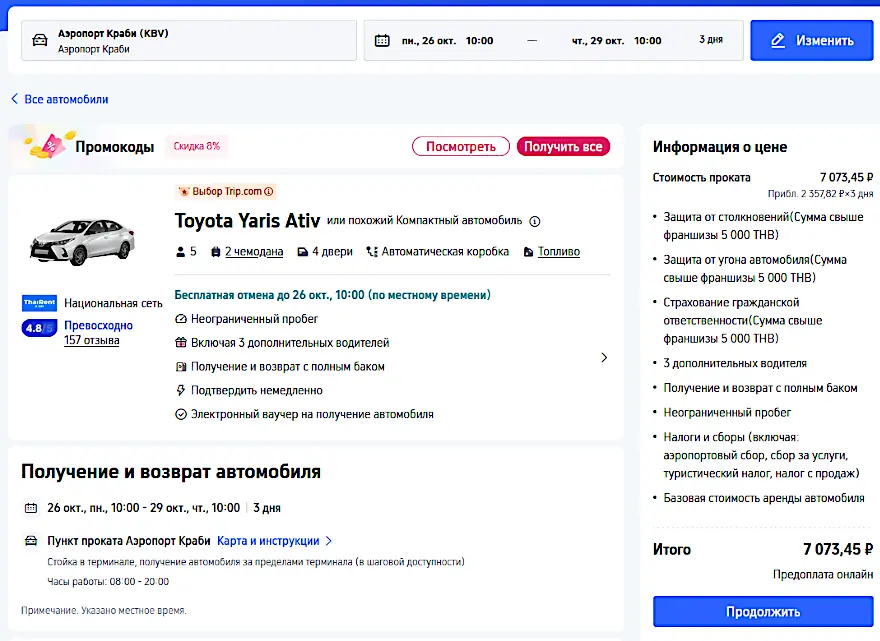Image resolution: width=880 pixels, height=641 pixels.
Task: Click the fuel pump icon for full tank
Action: click(181, 367)
